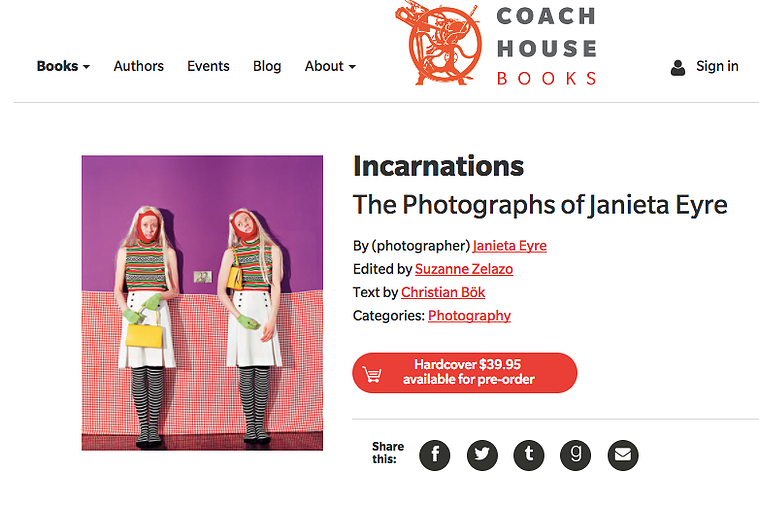
Task: Share this book by email
Action: (623, 455)
